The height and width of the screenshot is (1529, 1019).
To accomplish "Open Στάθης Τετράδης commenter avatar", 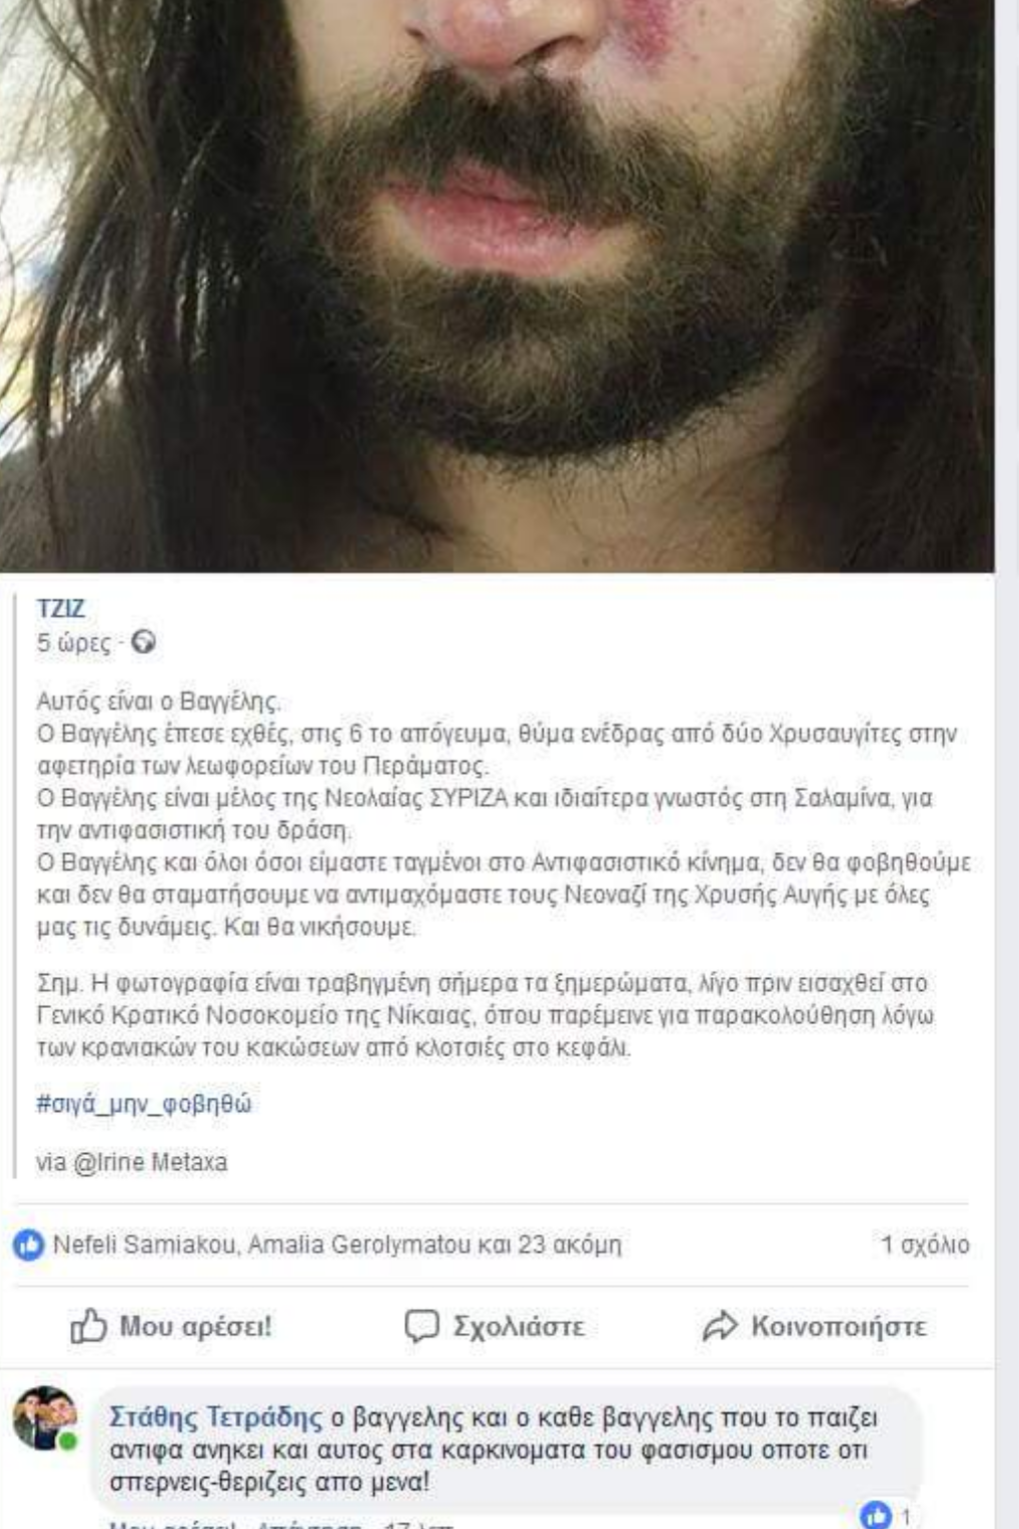I will tap(44, 1417).
